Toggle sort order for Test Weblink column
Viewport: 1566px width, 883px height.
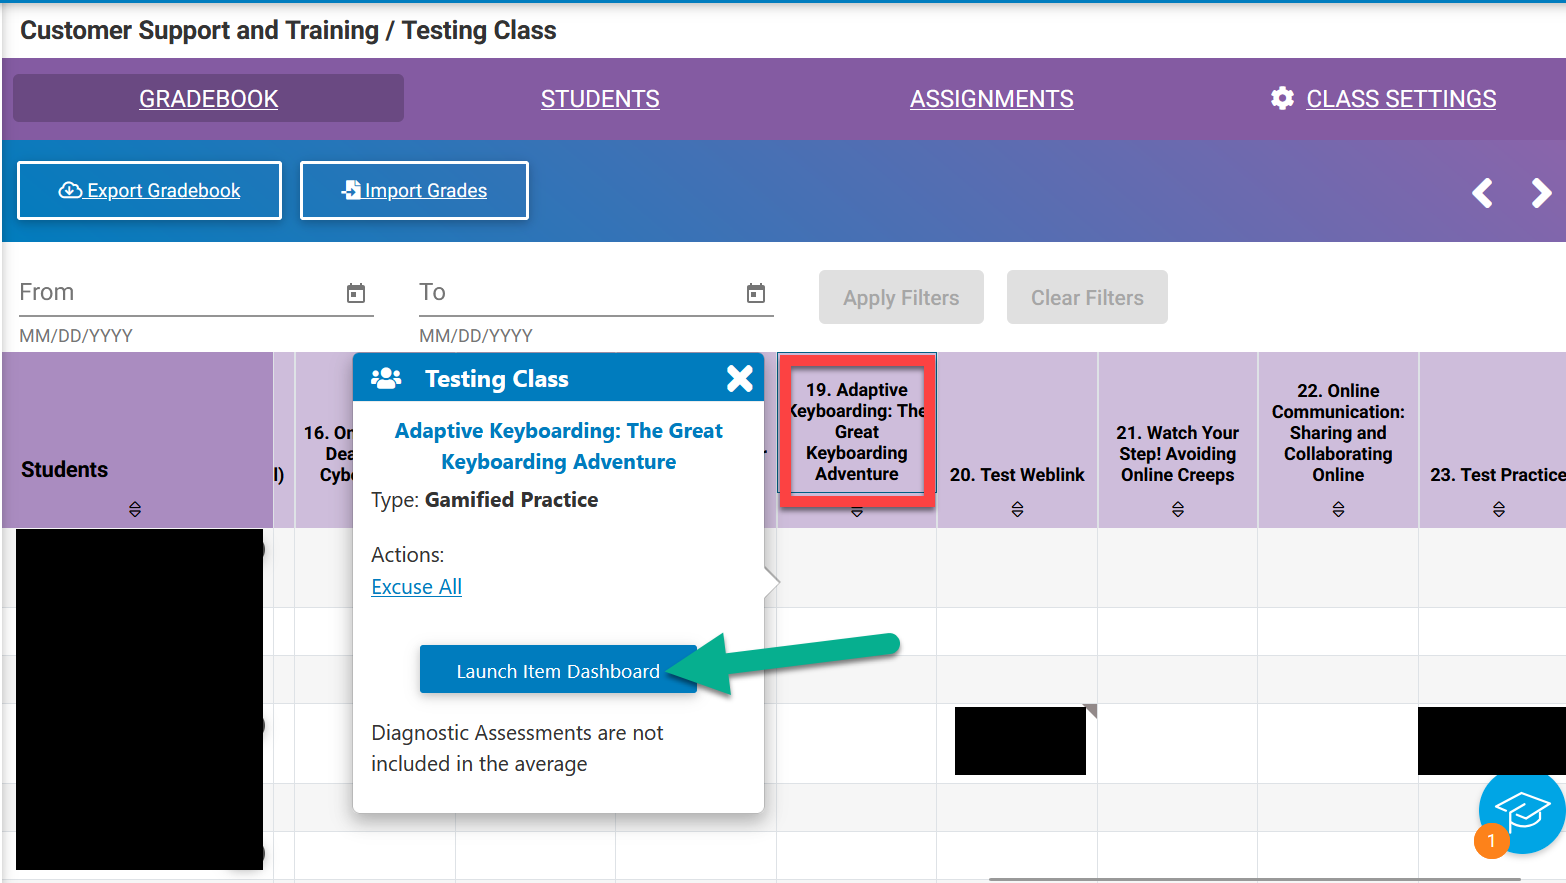(x=1017, y=509)
